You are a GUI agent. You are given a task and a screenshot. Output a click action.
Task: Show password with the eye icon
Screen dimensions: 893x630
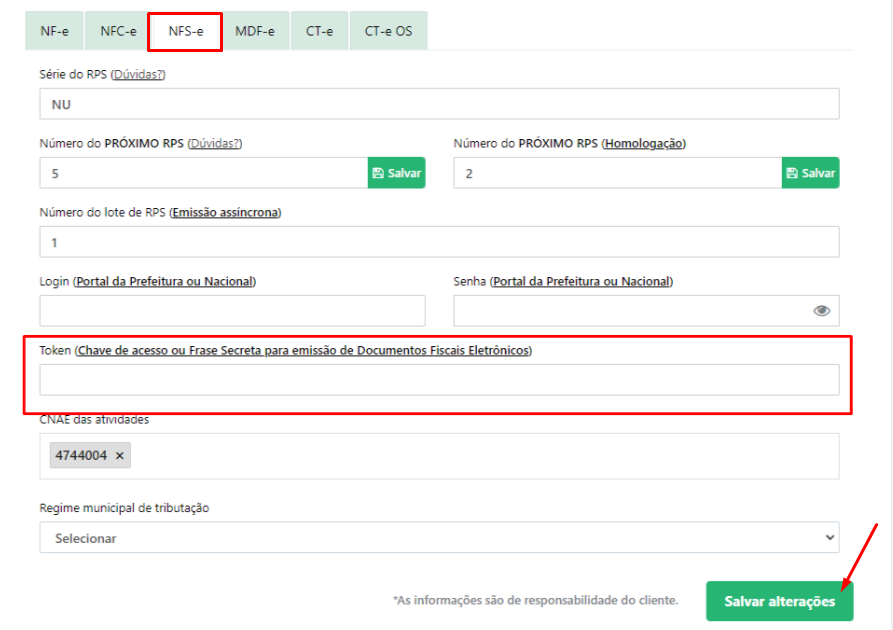821,310
